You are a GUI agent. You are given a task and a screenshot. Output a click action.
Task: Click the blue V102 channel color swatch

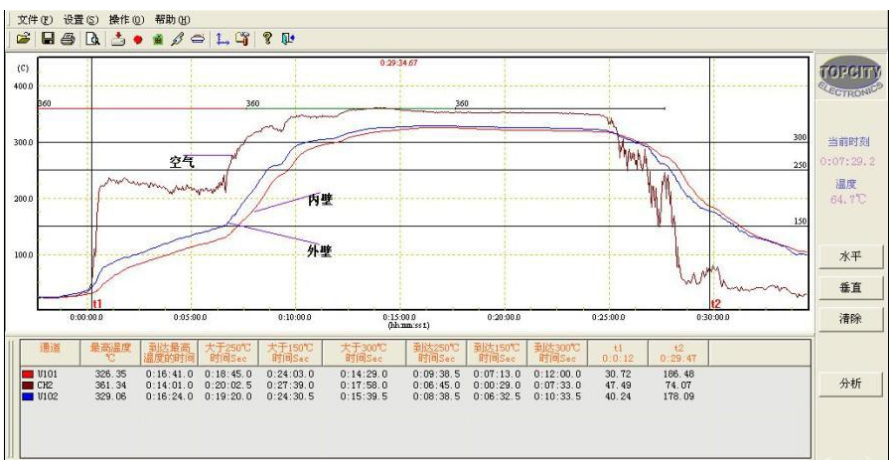tap(26, 395)
